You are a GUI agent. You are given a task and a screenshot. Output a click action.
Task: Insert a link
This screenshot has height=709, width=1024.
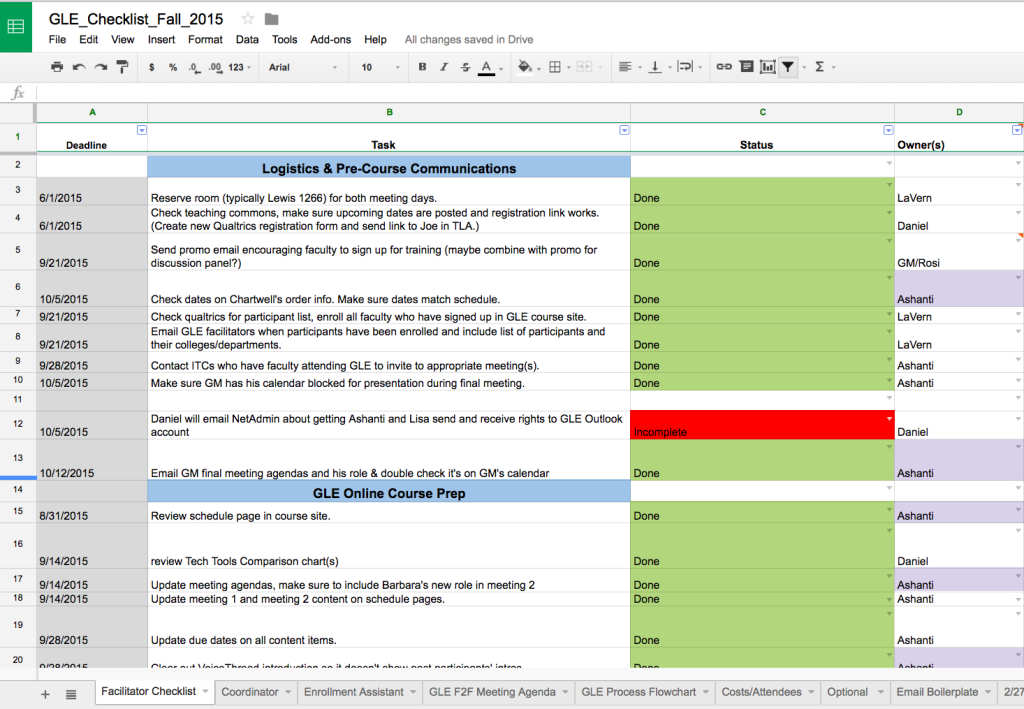click(x=724, y=67)
